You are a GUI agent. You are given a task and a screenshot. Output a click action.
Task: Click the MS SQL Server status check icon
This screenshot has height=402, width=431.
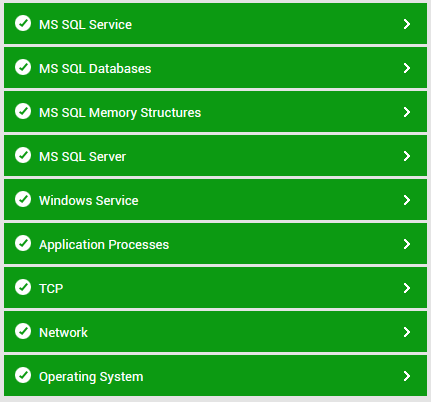point(23,155)
